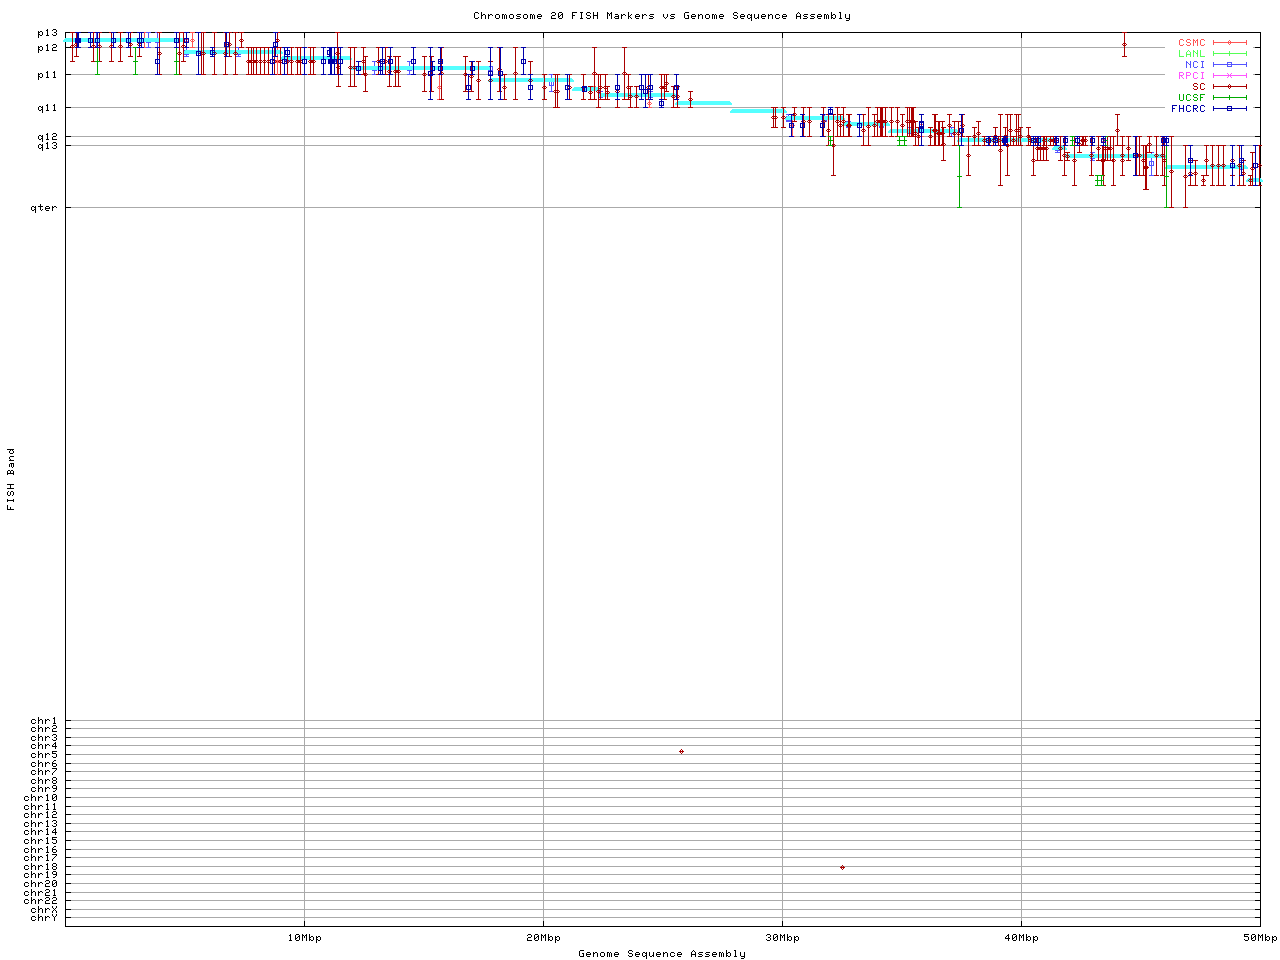The width and height of the screenshot is (1280, 960).
Task: Click the SC legend line marker
Action: tap(1229, 87)
